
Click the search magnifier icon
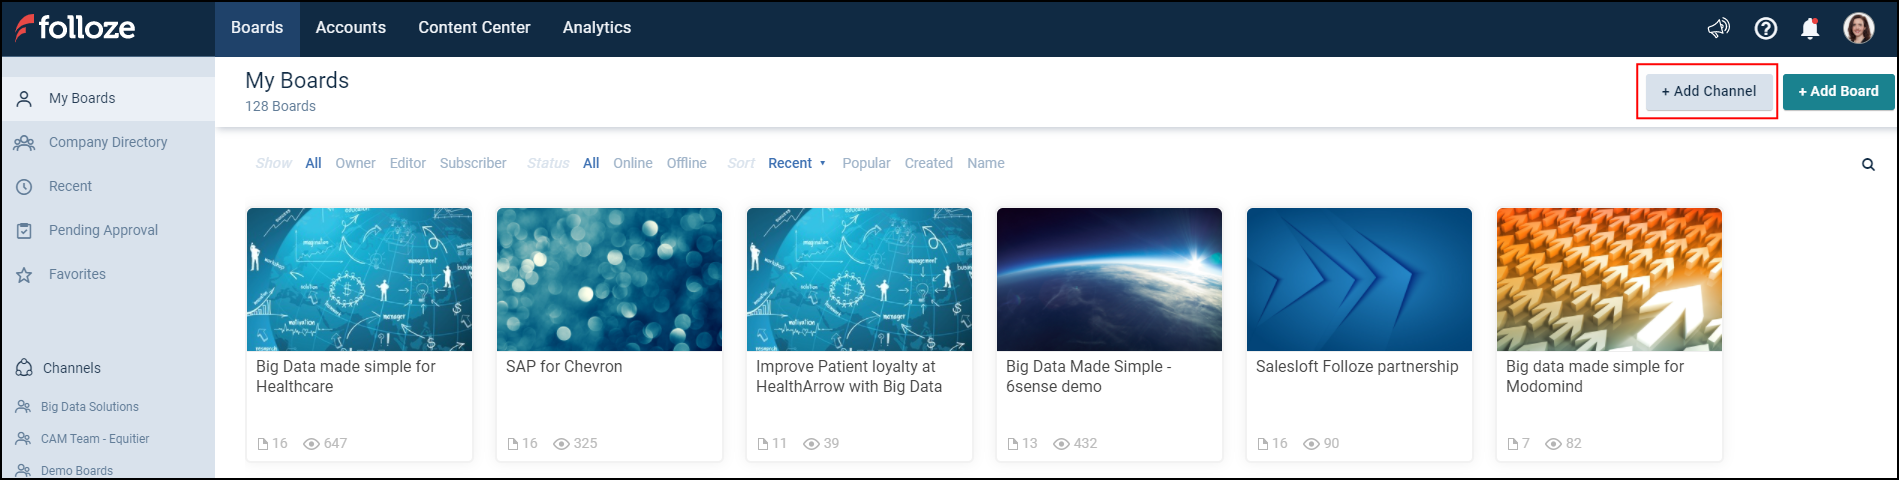1868,165
